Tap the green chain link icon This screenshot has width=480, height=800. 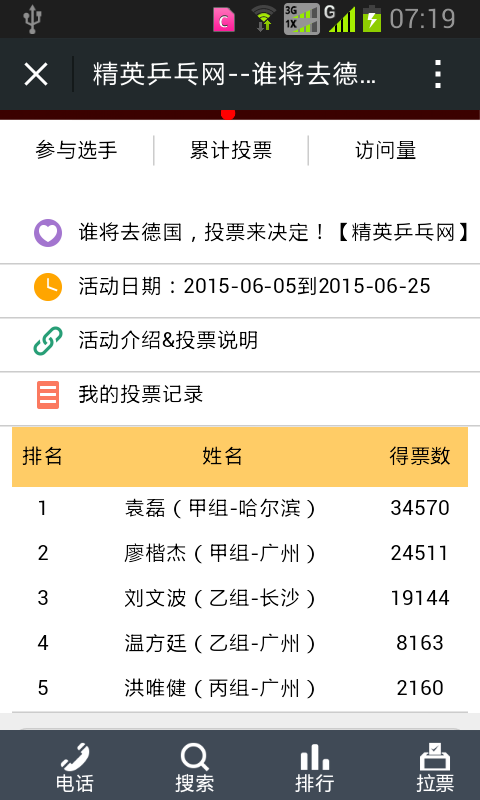coord(48,341)
